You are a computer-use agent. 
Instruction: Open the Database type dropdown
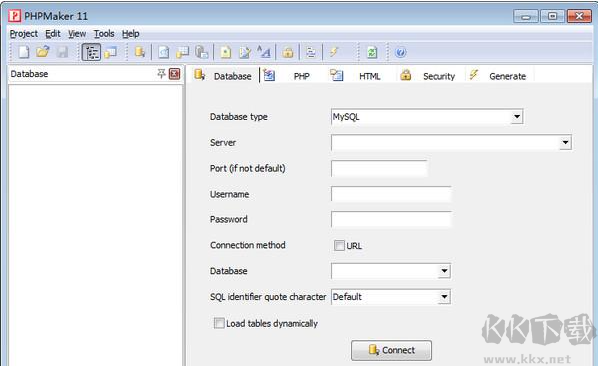[x=517, y=117]
